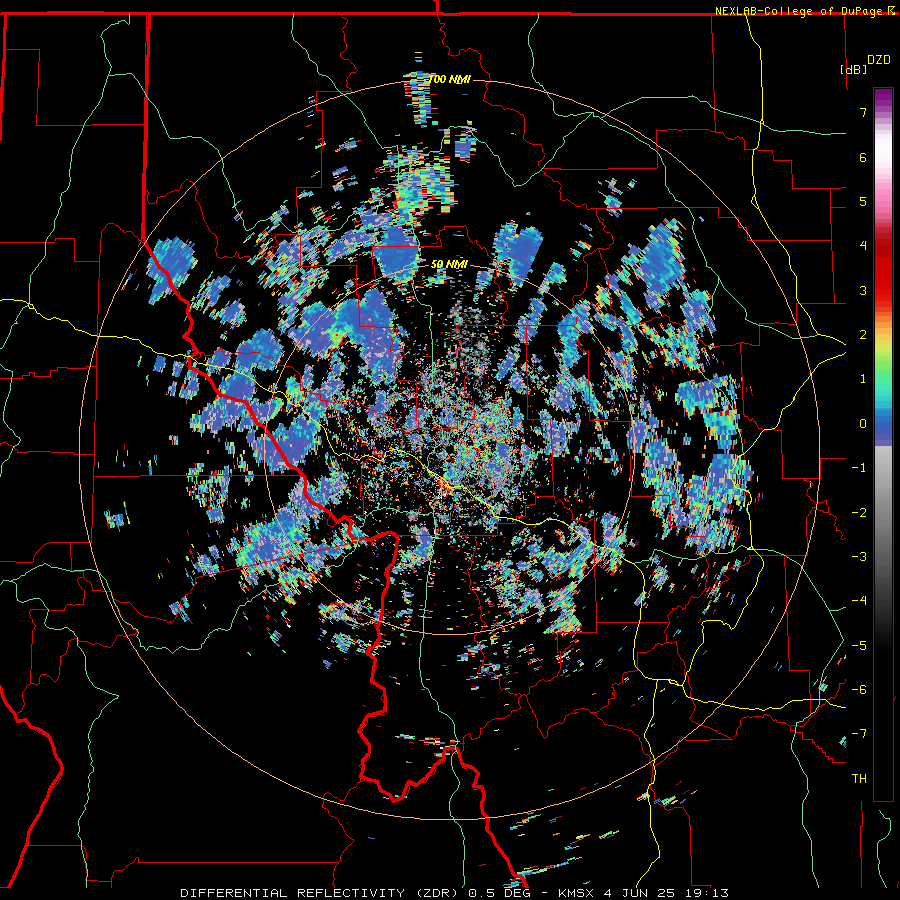The height and width of the screenshot is (900, 900).
Task: Click the -6 value on color scale
Action: [859, 690]
